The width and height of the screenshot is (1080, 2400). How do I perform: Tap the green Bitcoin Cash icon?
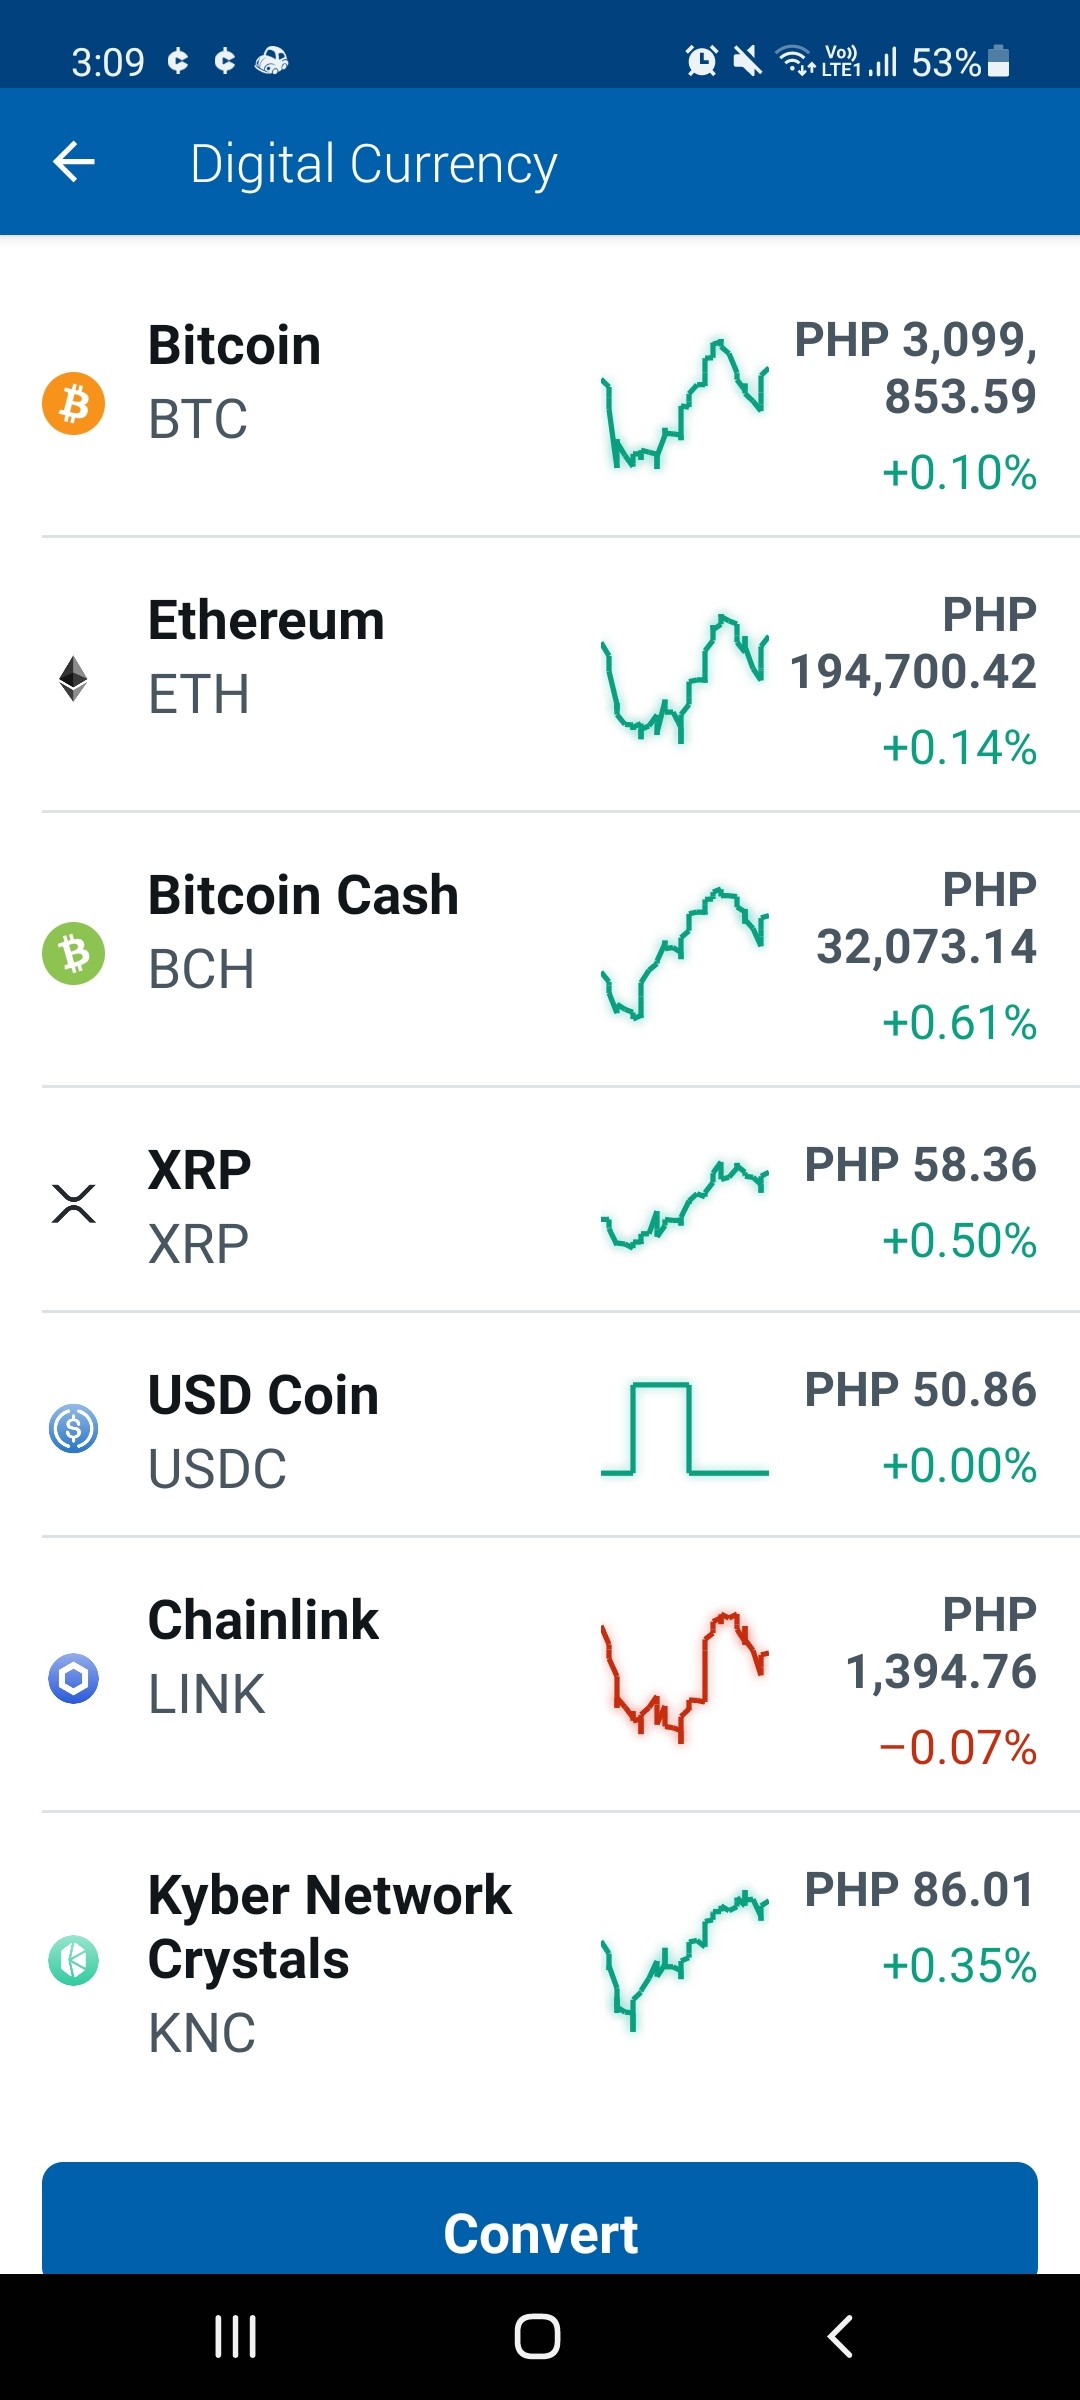pyautogui.click(x=73, y=953)
